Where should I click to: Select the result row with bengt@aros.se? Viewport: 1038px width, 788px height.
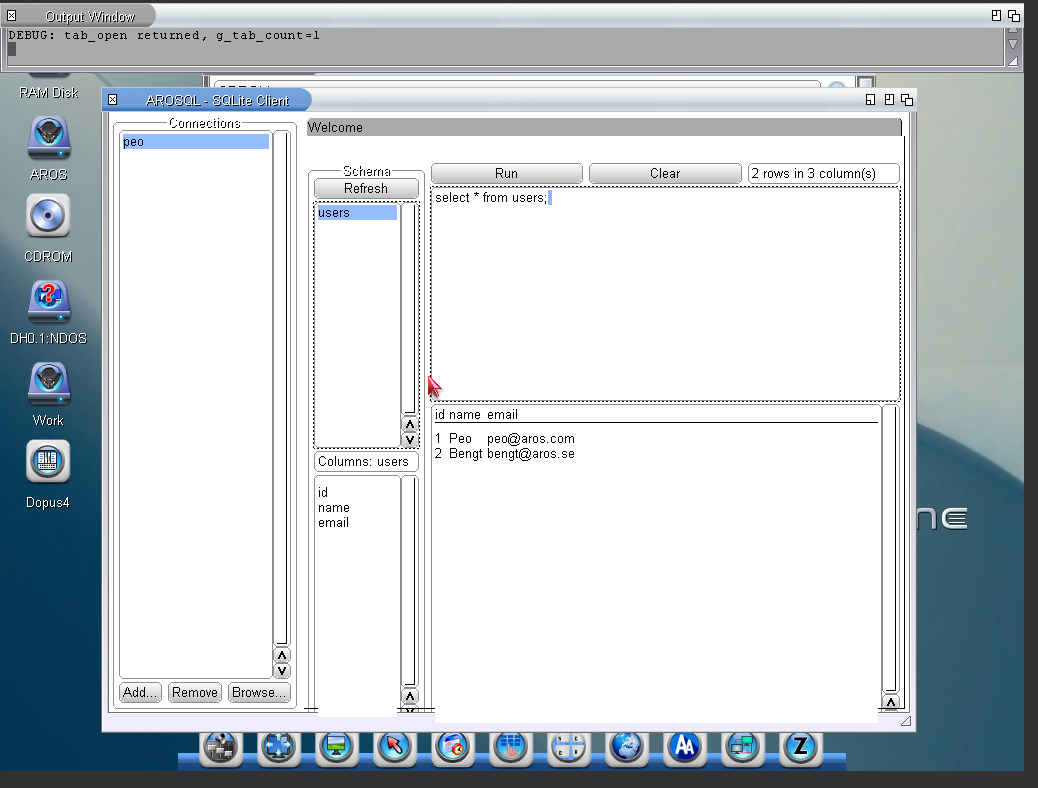pos(655,454)
